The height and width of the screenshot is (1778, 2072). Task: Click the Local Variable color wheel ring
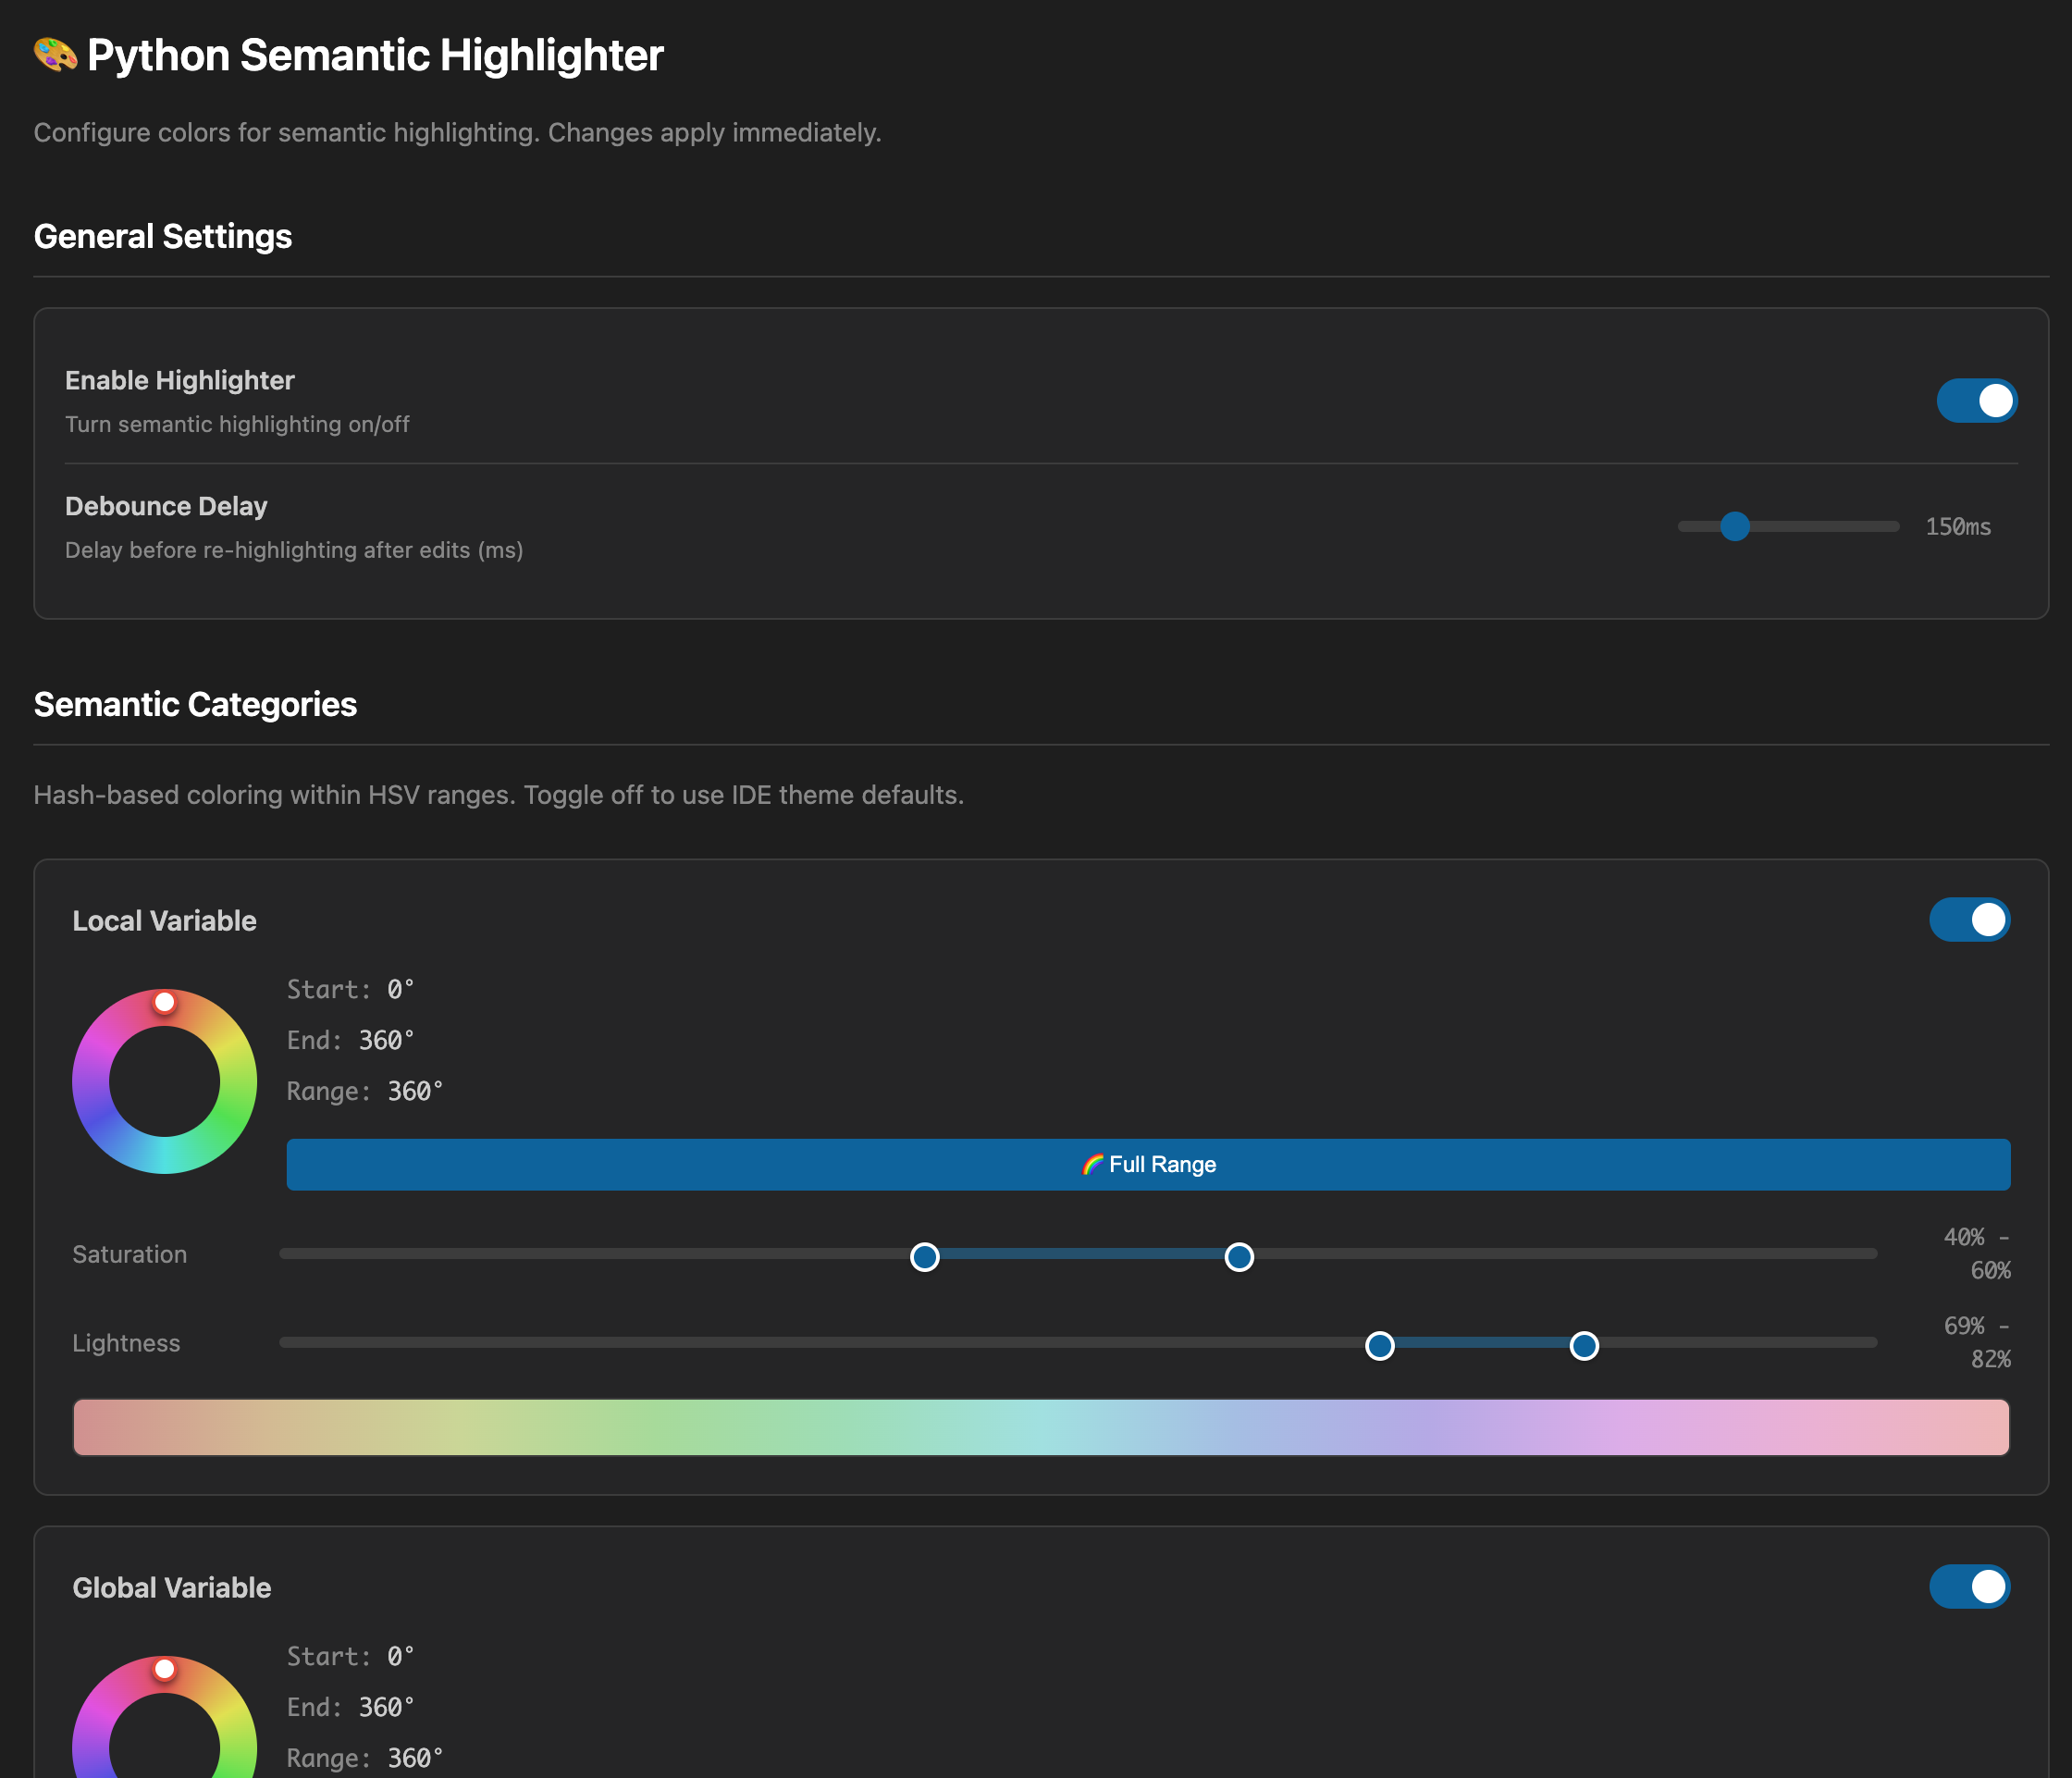pyautogui.click(x=90, y=1082)
